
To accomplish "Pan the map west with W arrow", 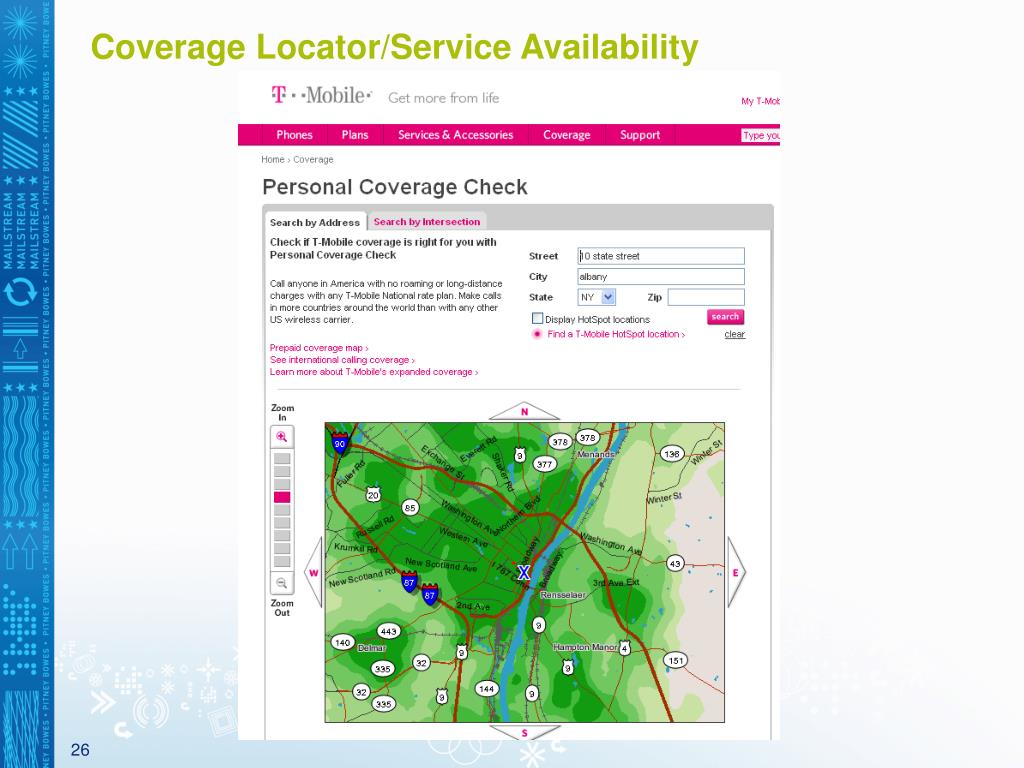I will pyautogui.click(x=313, y=573).
